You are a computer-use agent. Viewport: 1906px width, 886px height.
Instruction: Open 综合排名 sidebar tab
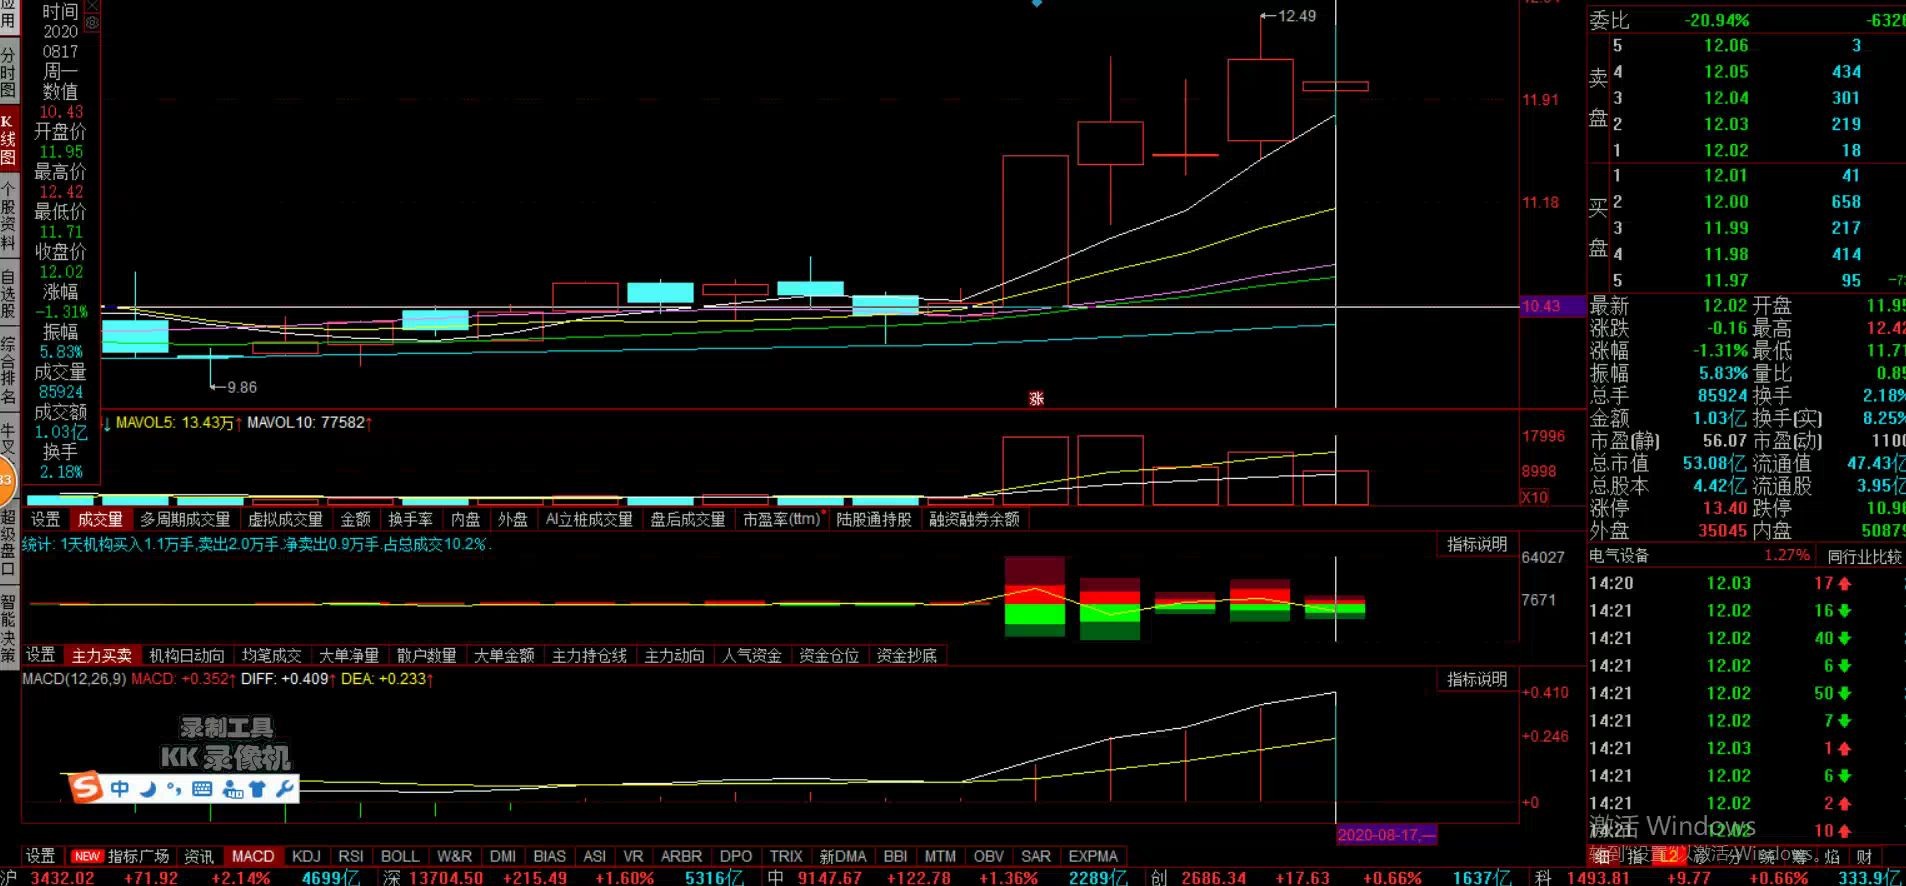(8, 370)
